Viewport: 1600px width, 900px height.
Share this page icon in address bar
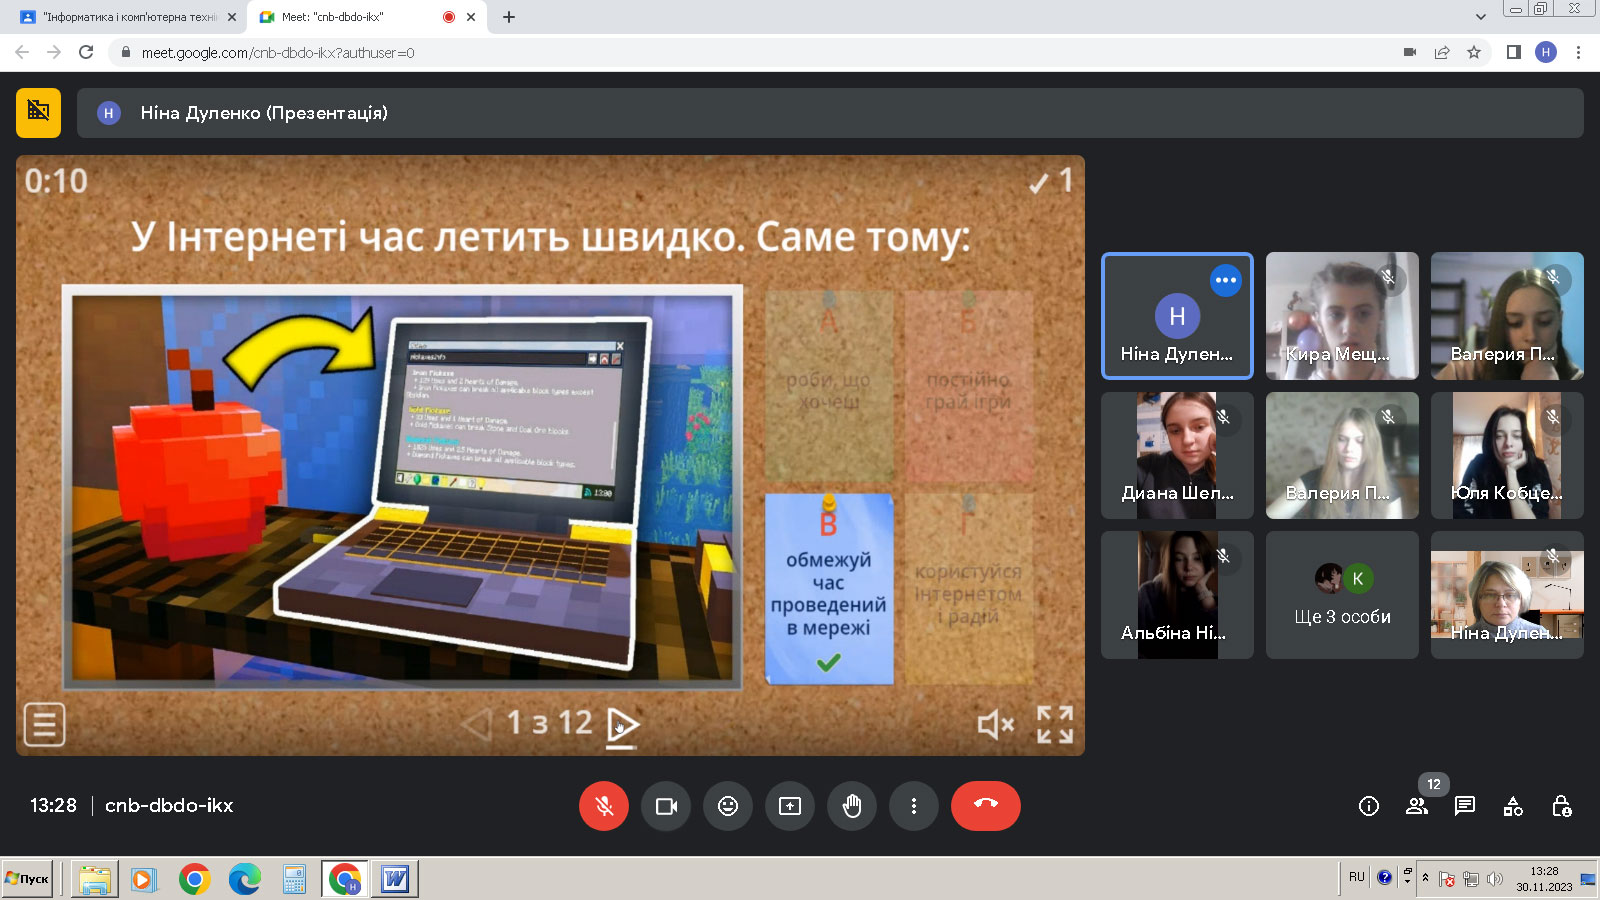1442,52
